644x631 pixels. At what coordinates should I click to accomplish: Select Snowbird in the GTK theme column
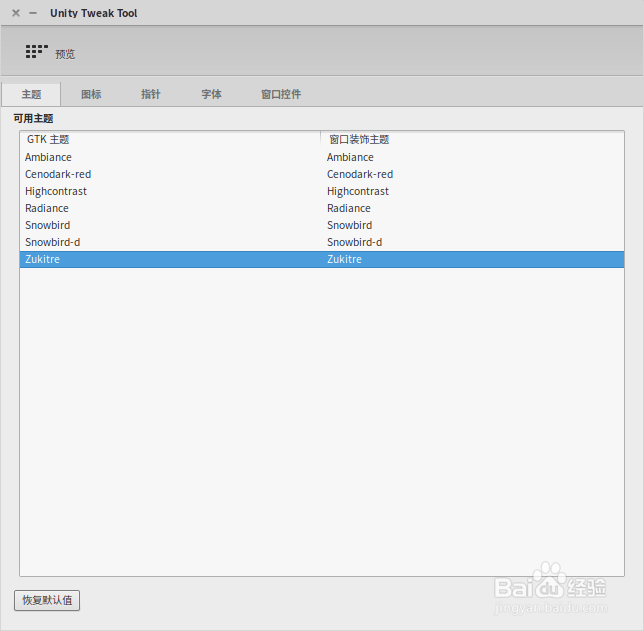click(x=48, y=225)
